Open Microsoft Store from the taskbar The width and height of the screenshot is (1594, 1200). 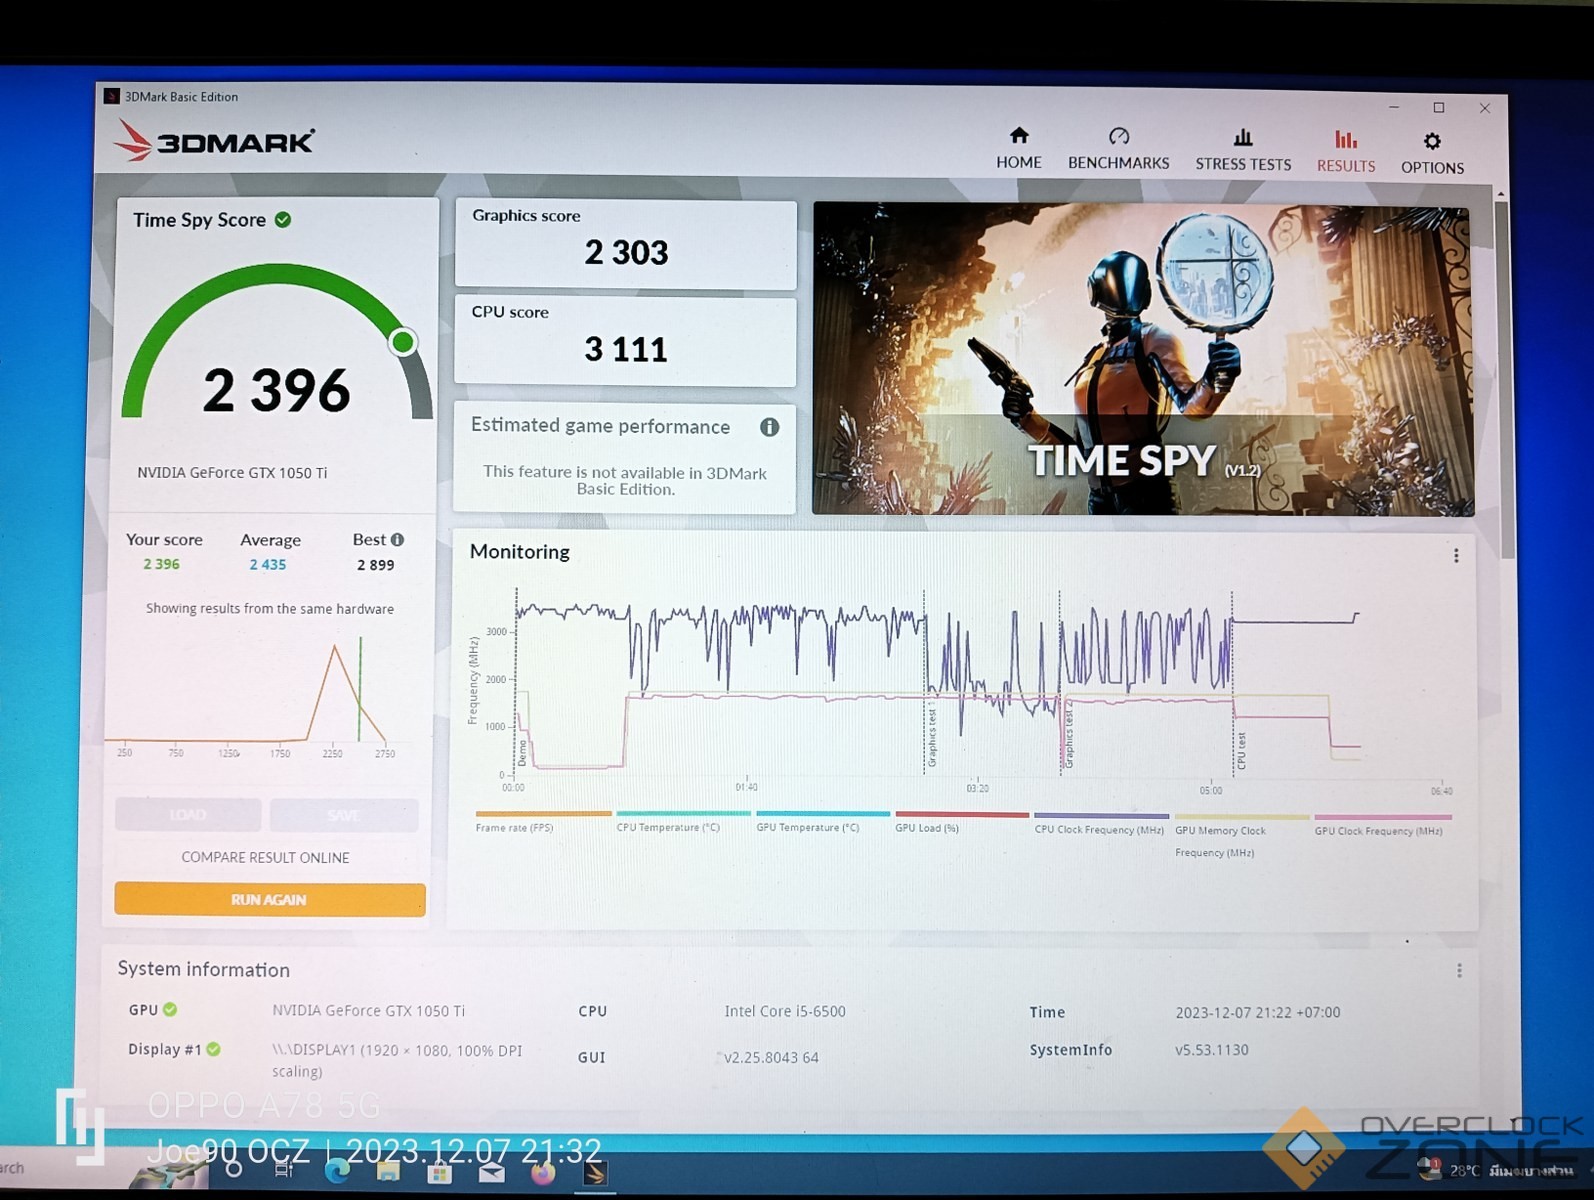(439, 1172)
